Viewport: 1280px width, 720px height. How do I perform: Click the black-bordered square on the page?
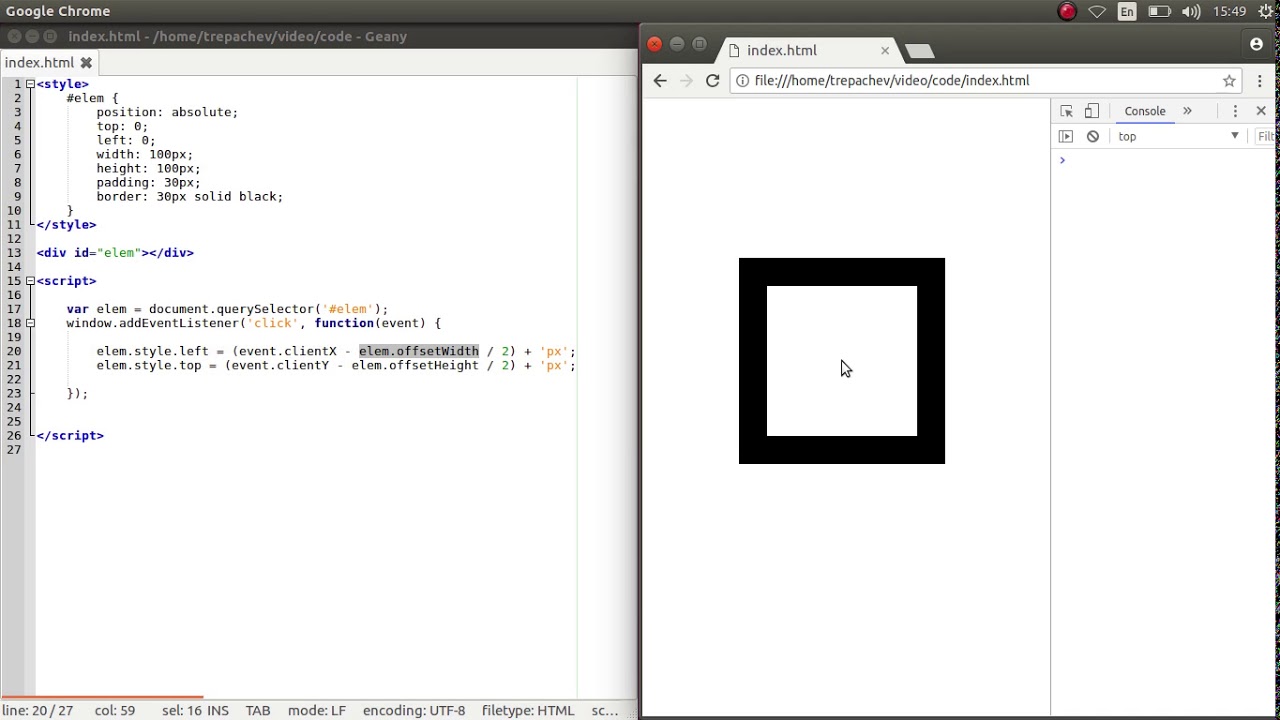coord(842,361)
